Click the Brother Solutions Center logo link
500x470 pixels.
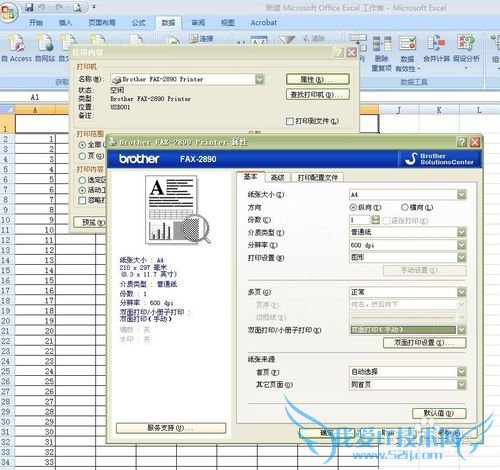pos(439,159)
